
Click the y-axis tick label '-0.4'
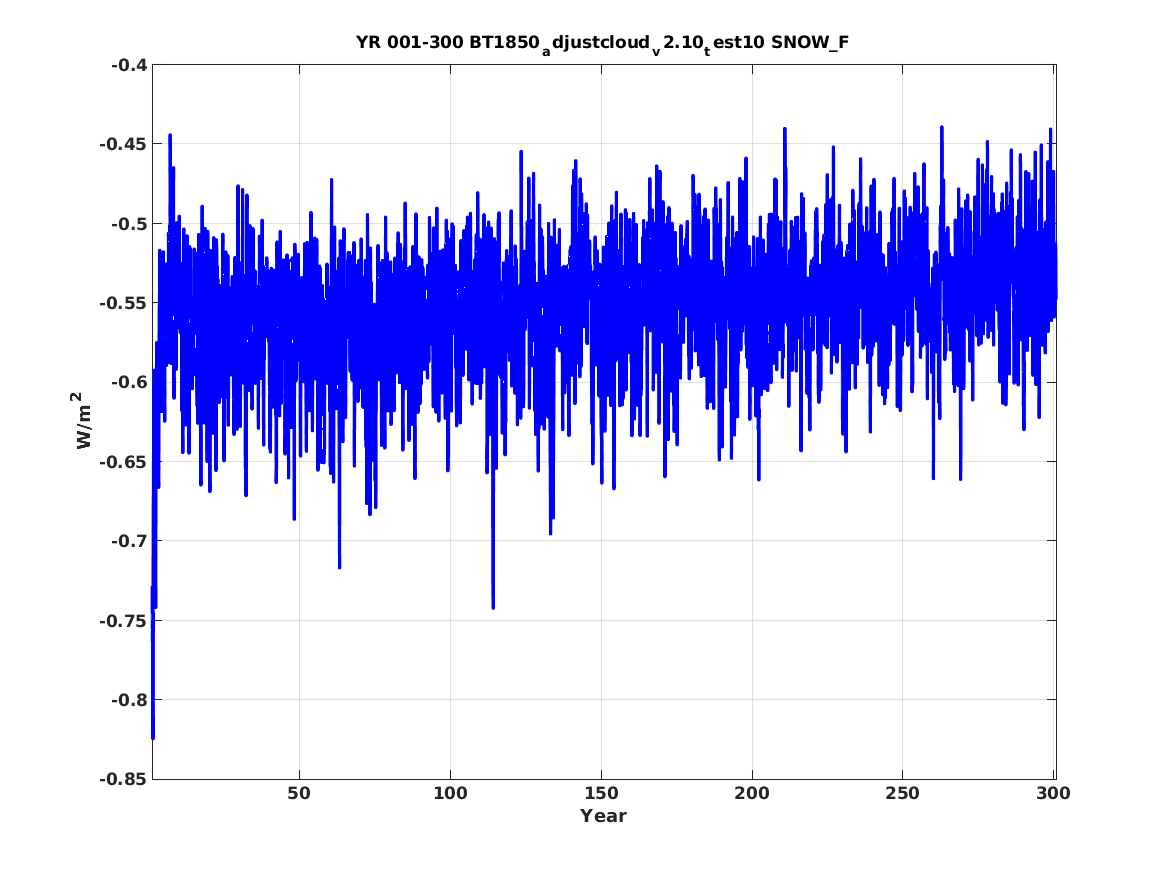(x=129, y=65)
